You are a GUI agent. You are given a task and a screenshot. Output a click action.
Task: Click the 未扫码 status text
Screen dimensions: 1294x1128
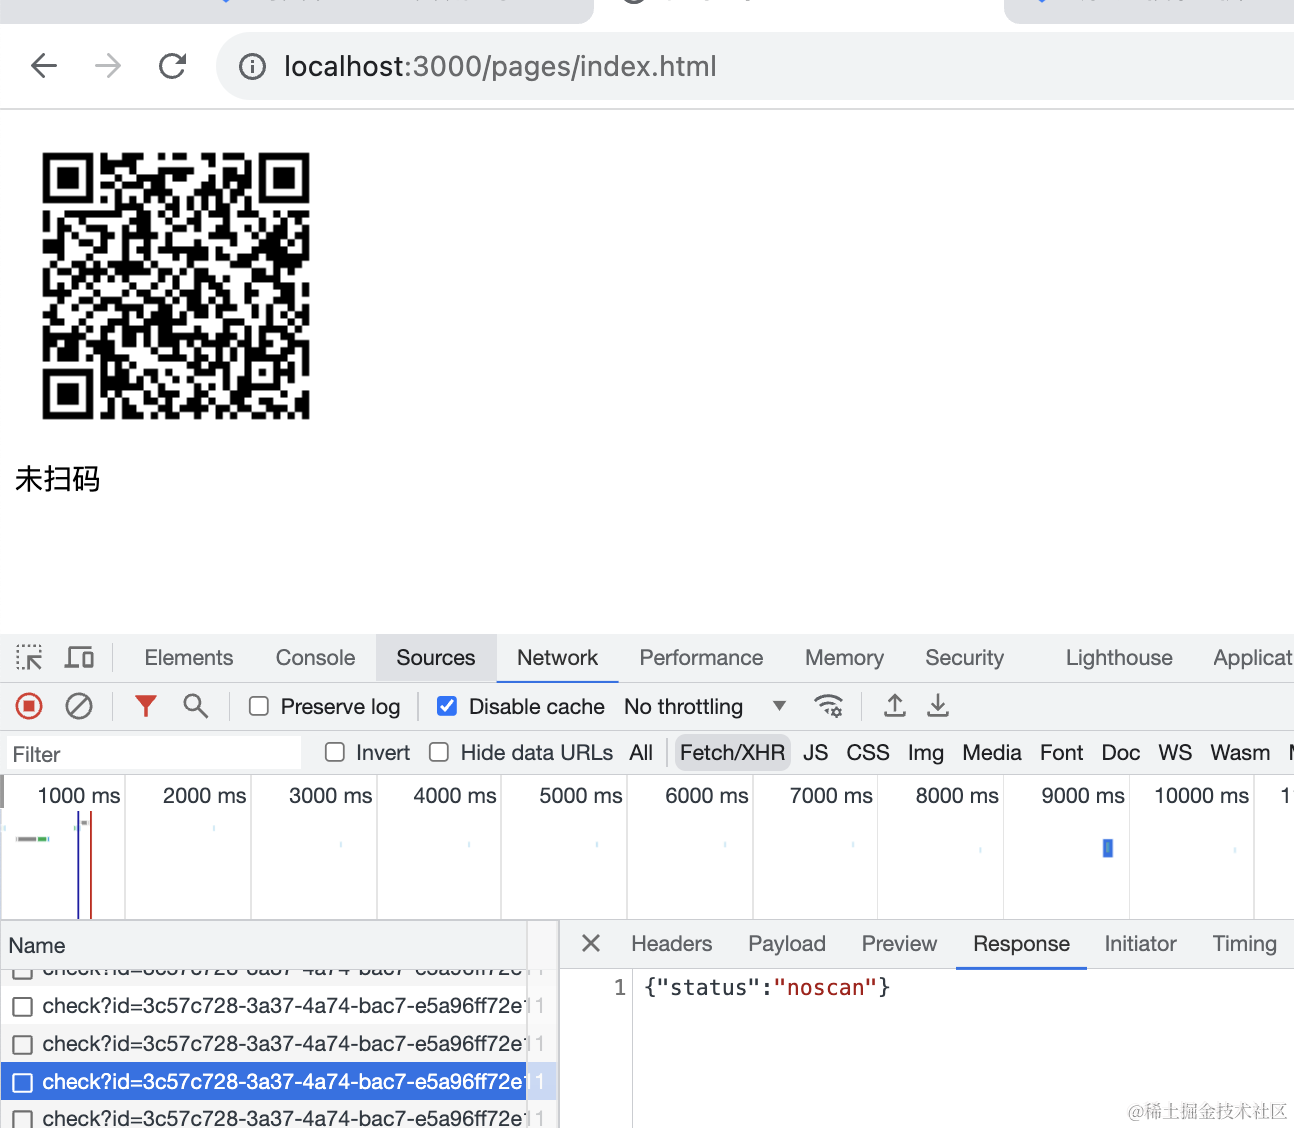(58, 479)
